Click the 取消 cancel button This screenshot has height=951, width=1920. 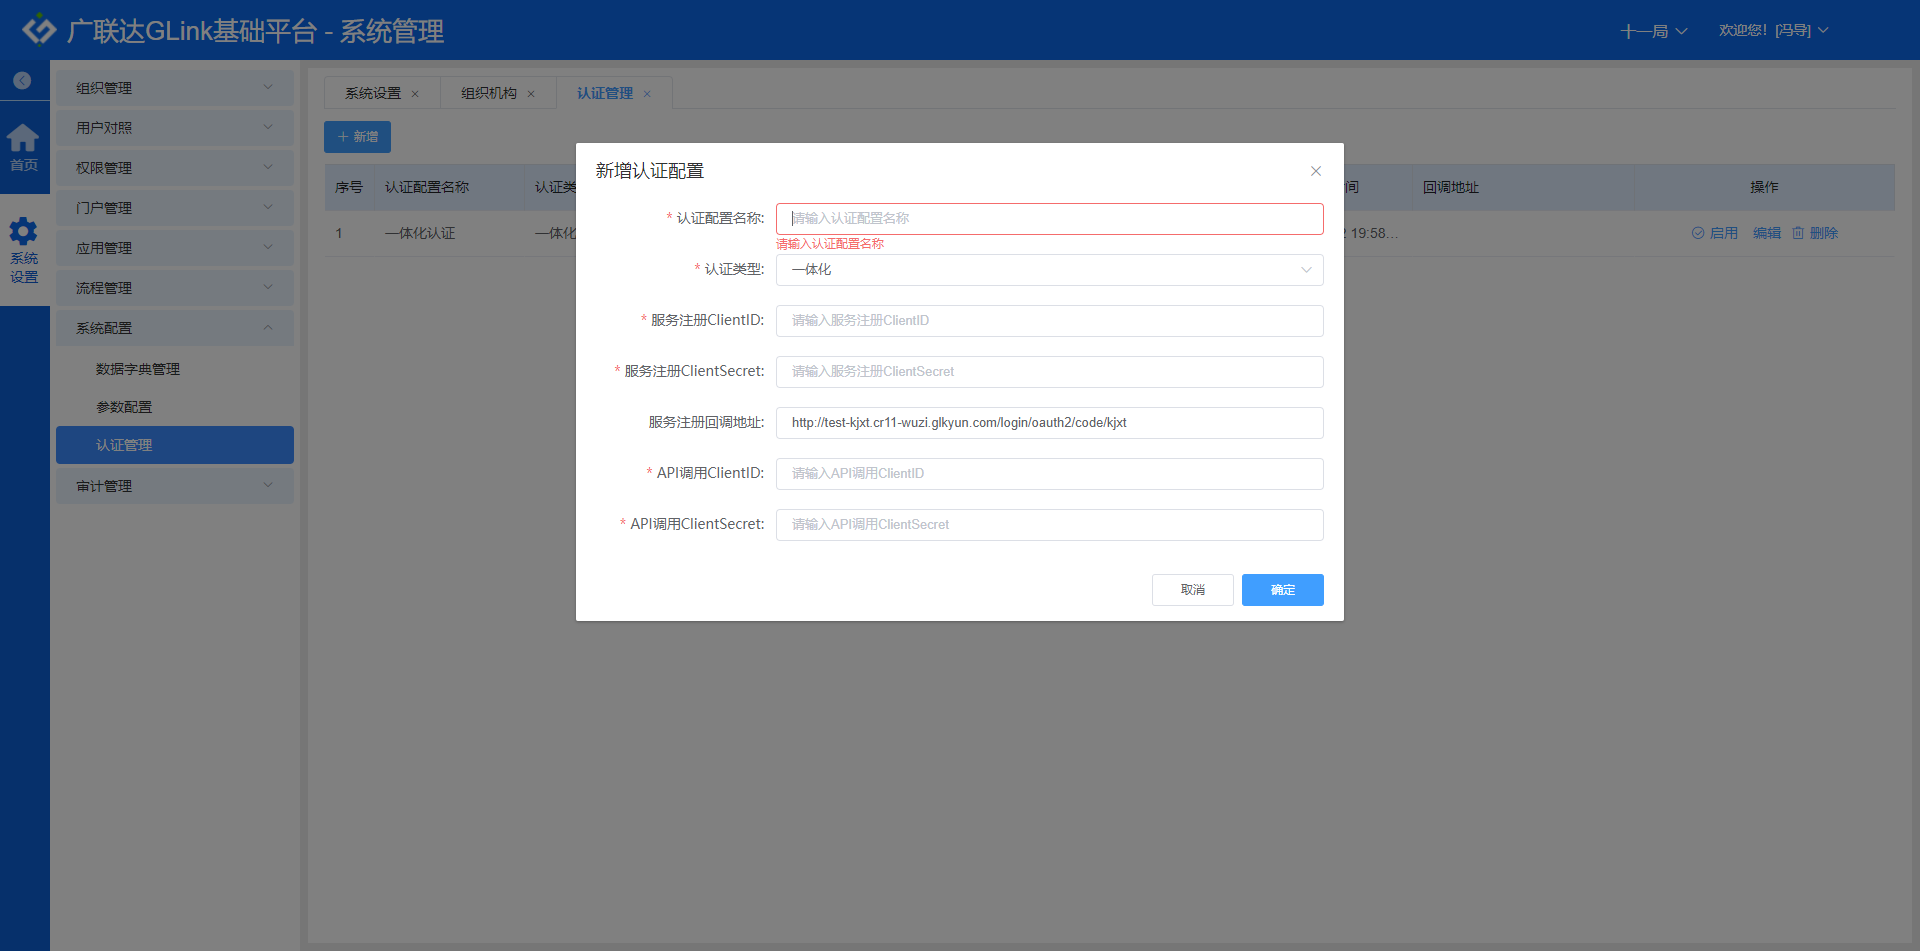[1192, 590]
